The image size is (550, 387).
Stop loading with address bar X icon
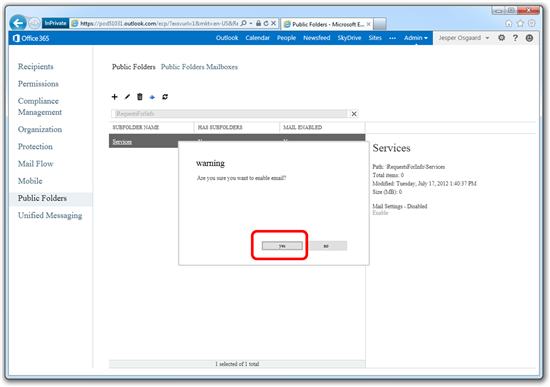[274, 24]
